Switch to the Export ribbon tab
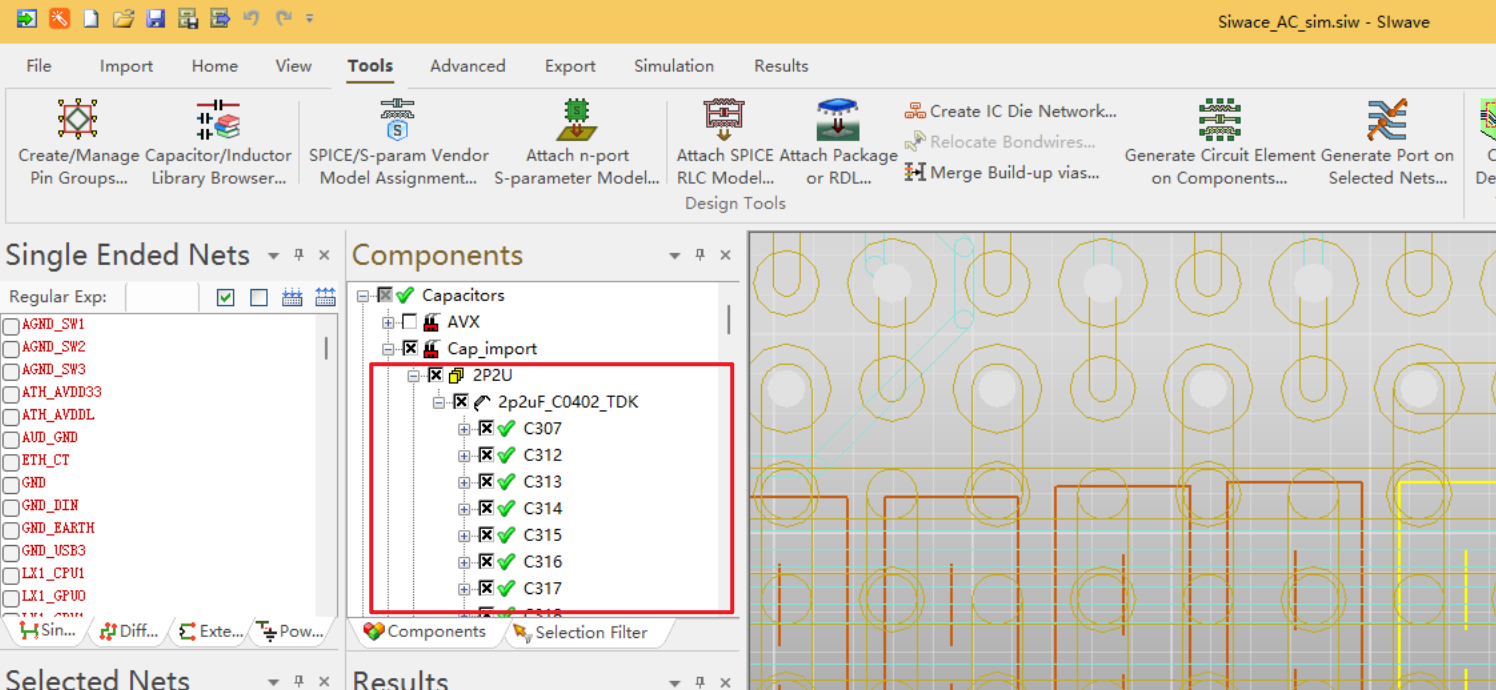 (570, 66)
